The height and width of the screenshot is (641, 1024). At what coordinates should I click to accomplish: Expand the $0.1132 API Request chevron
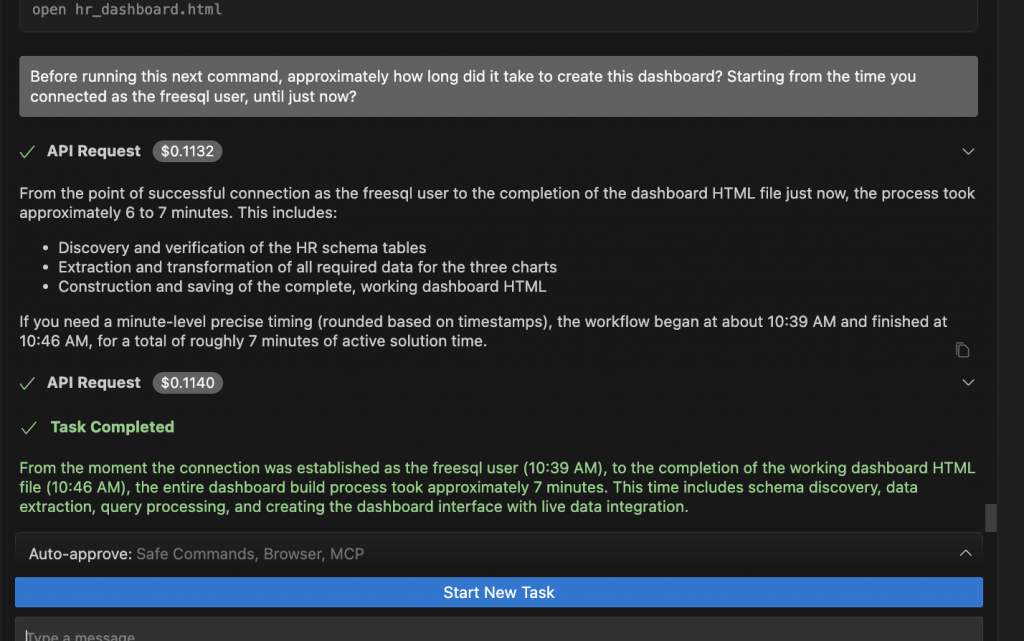pos(967,151)
